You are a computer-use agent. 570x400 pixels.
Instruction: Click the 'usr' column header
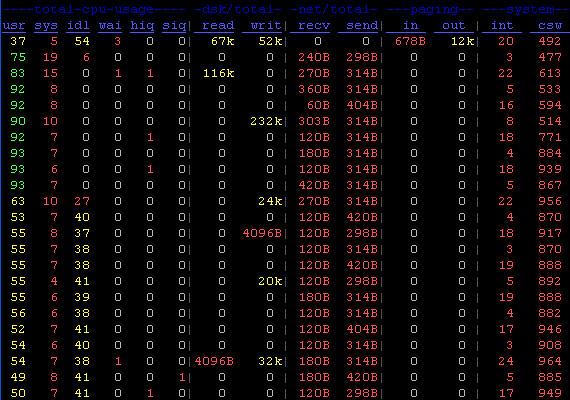14,25
